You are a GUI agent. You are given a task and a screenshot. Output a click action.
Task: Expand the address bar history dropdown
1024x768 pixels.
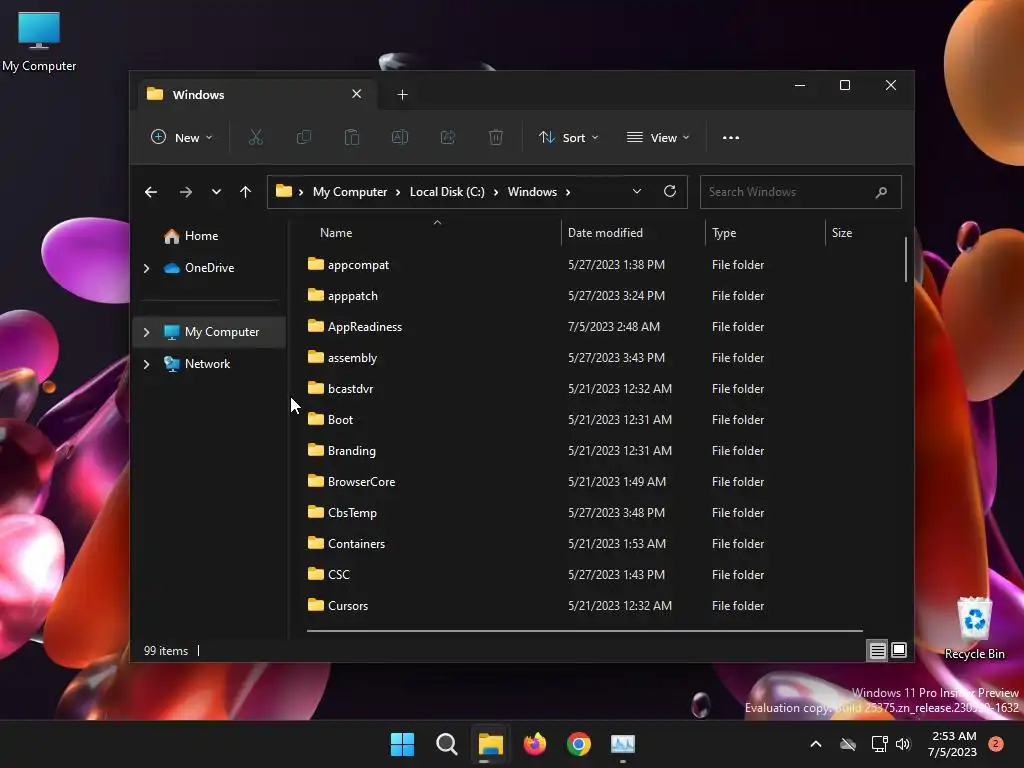[637, 191]
